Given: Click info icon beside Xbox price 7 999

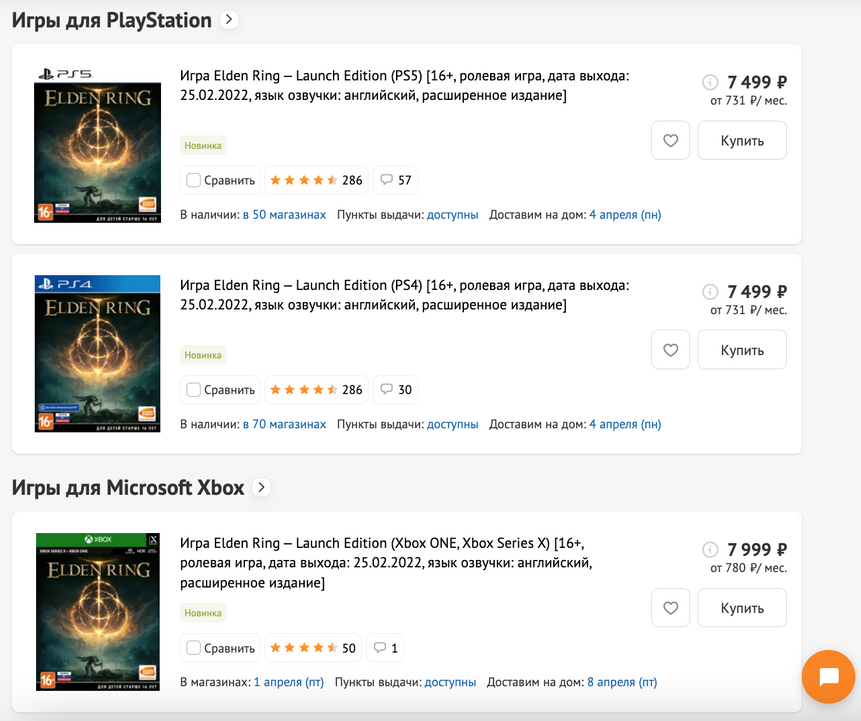Looking at the screenshot, I should coord(710,549).
